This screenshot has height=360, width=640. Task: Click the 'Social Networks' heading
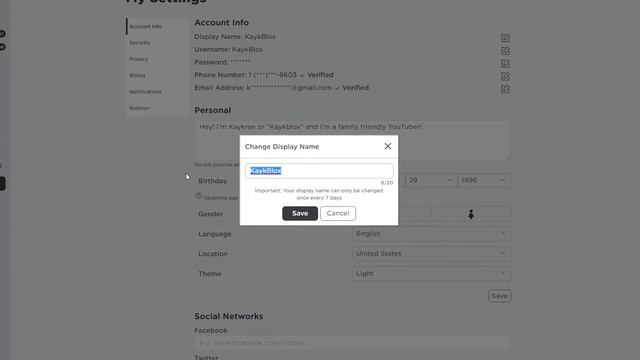(229, 316)
